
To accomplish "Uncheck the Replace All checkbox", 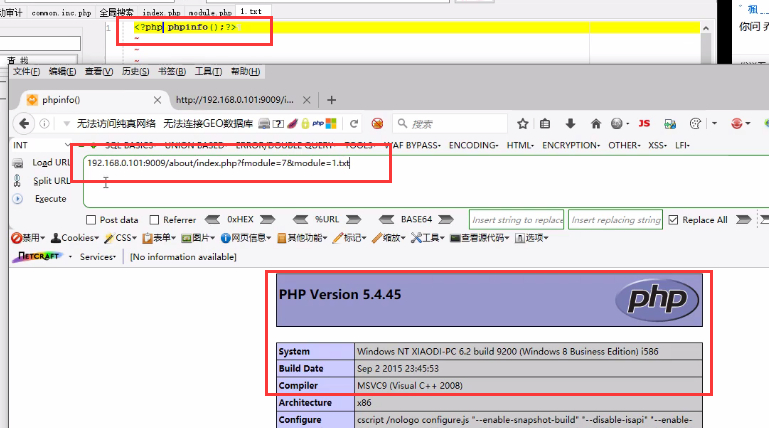I will 673,220.
